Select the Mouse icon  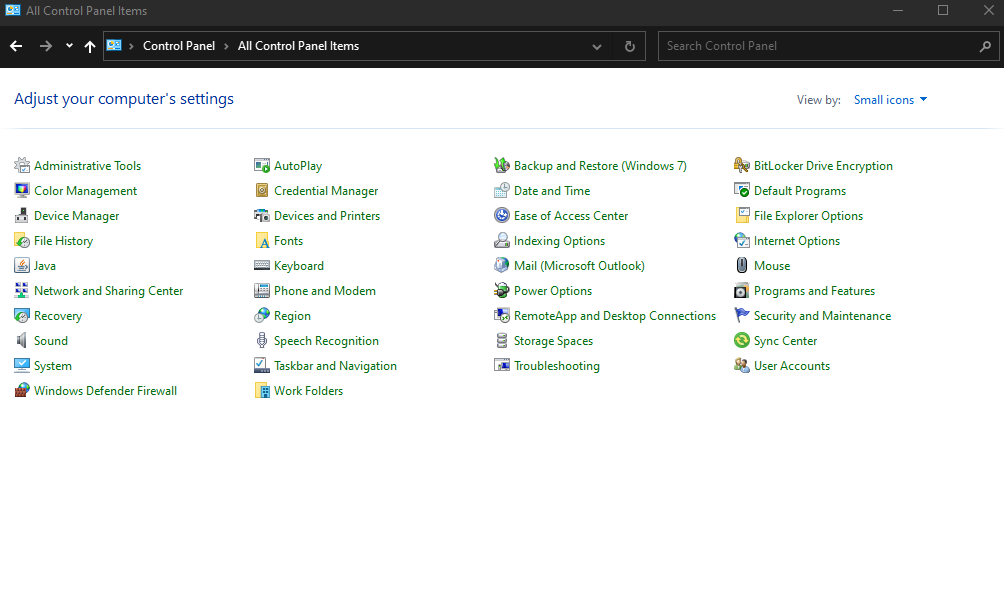(x=741, y=265)
